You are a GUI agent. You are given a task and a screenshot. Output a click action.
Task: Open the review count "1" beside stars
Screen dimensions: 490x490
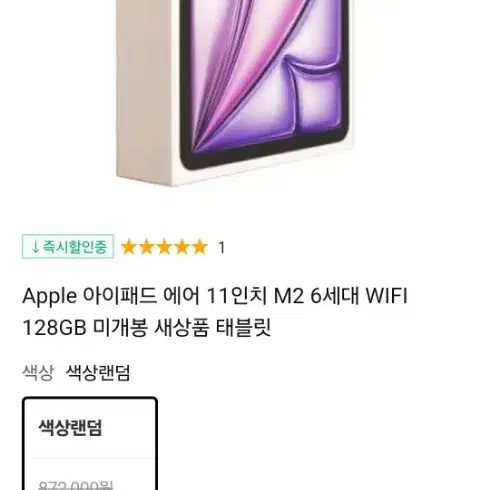(x=222, y=247)
